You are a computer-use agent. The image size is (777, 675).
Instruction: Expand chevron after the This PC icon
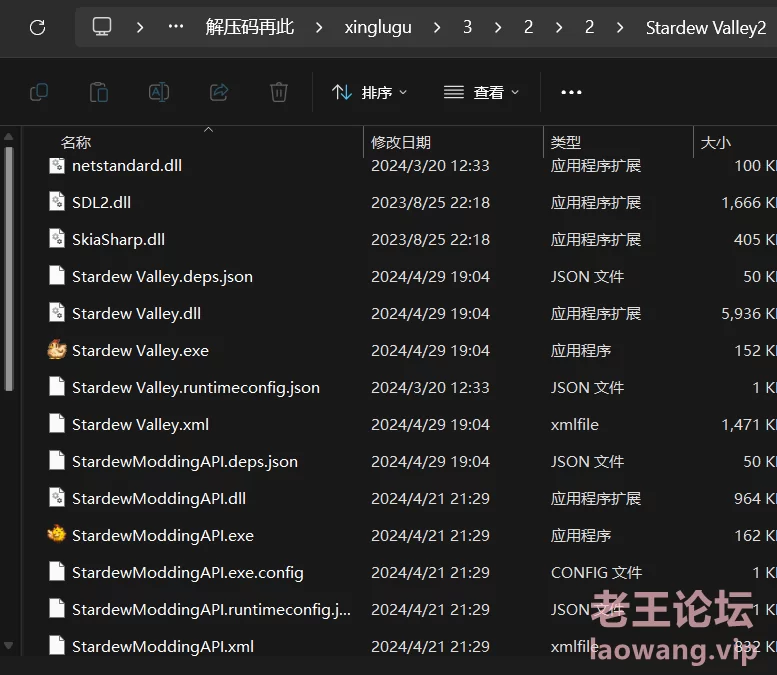pos(140,27)
